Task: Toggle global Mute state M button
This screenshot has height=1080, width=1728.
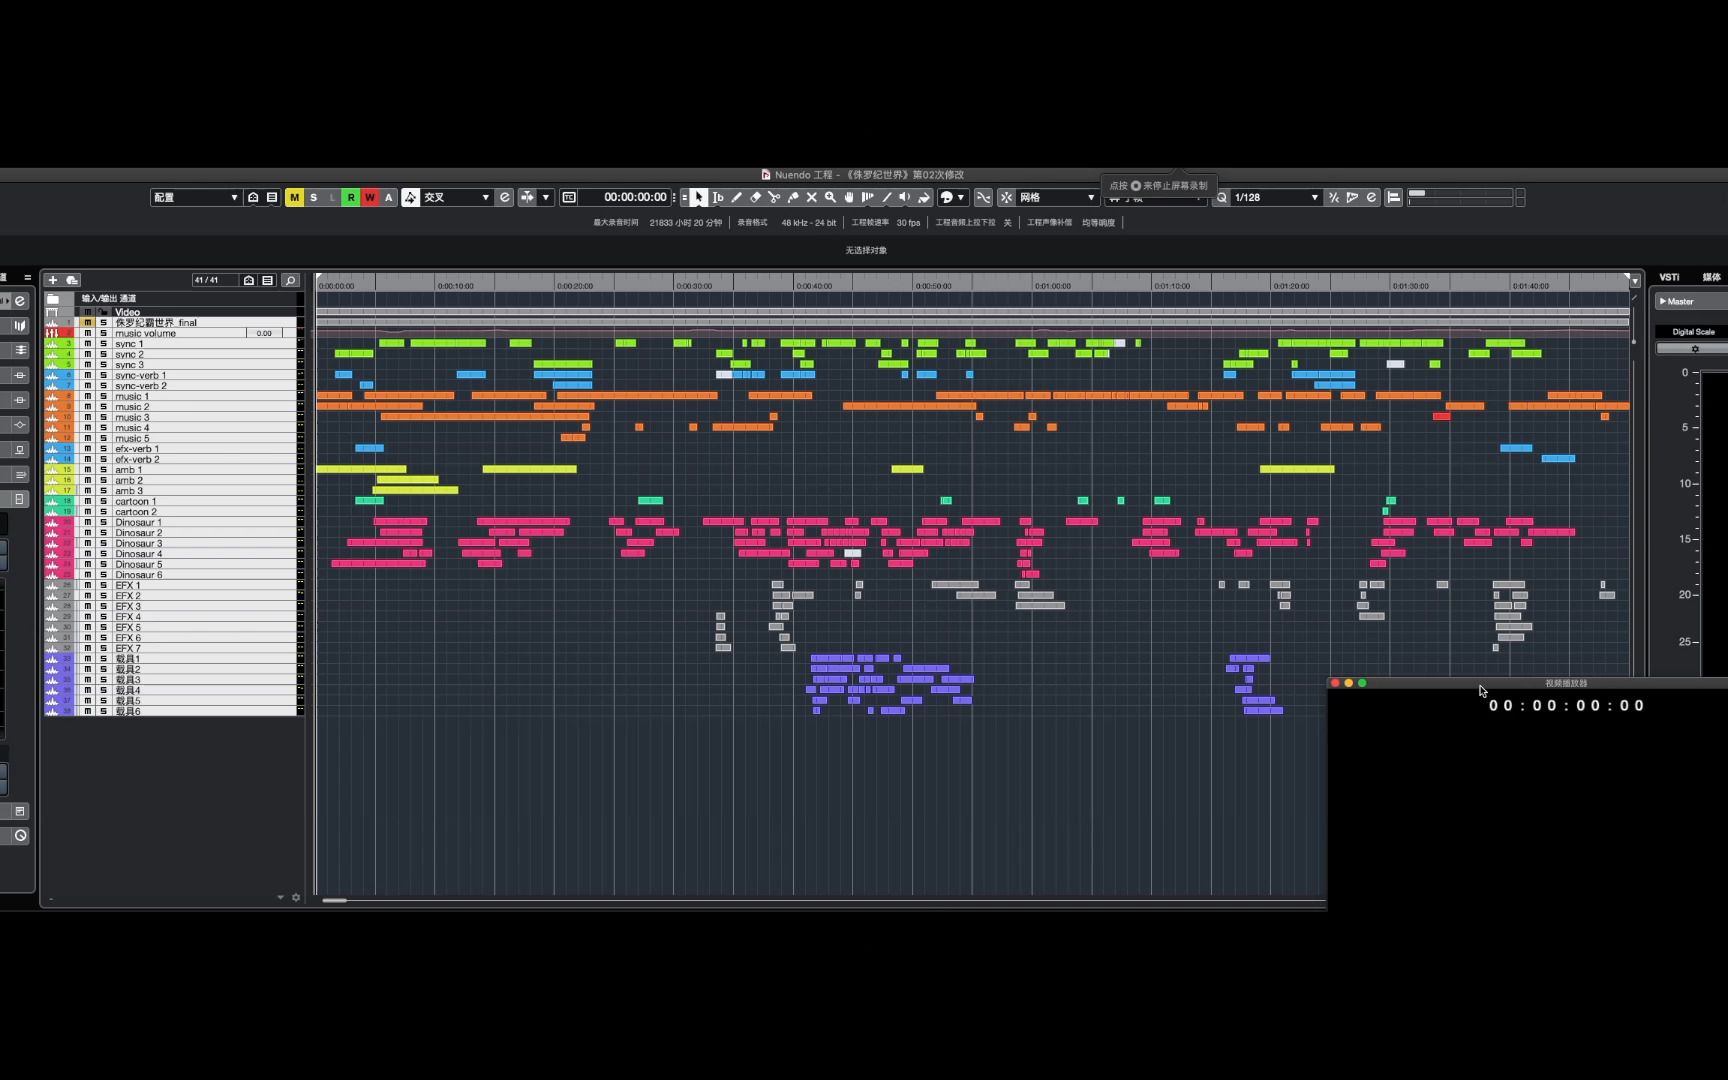Action: (x=294, y=198)
